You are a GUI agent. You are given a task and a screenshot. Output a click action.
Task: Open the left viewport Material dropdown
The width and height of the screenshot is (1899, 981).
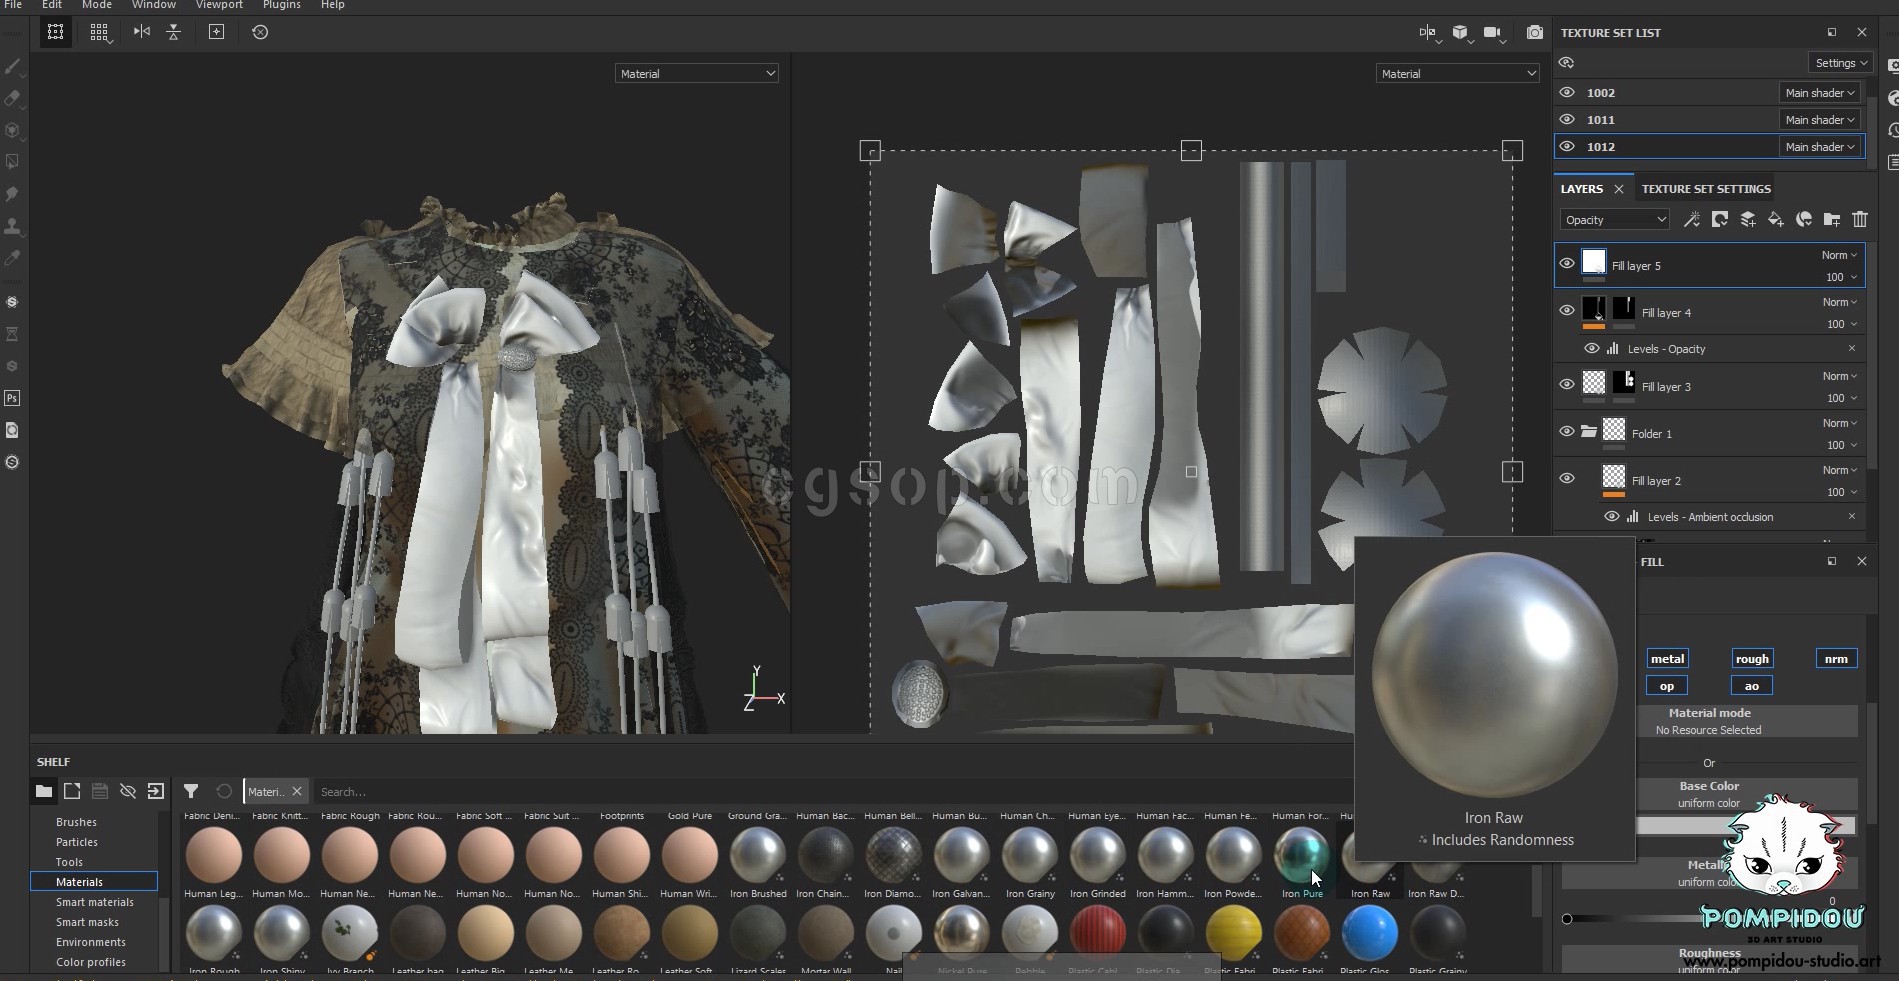[696, 74]
